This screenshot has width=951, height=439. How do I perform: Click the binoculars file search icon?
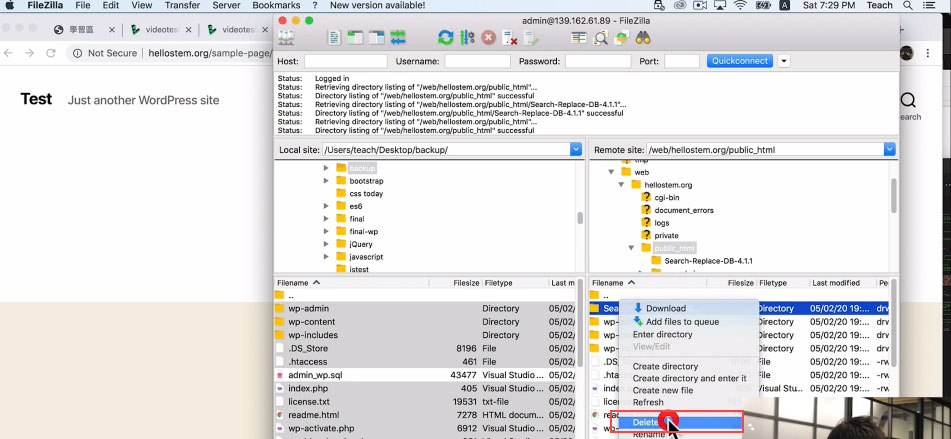tap(644, 38)
